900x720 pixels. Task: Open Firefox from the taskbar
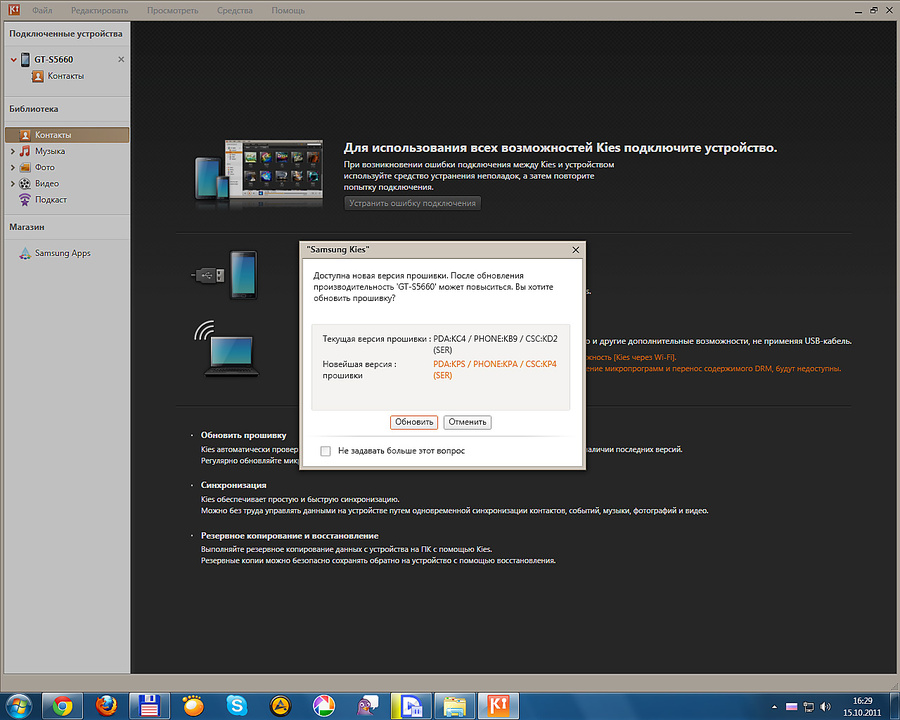point(106,706)
